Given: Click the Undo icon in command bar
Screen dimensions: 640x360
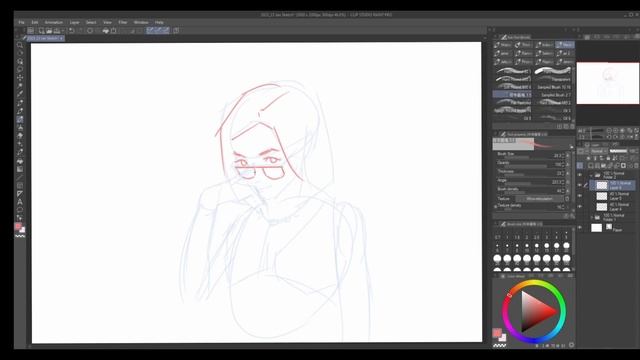Looking at the screenshot, I should (x=72, y=31).
